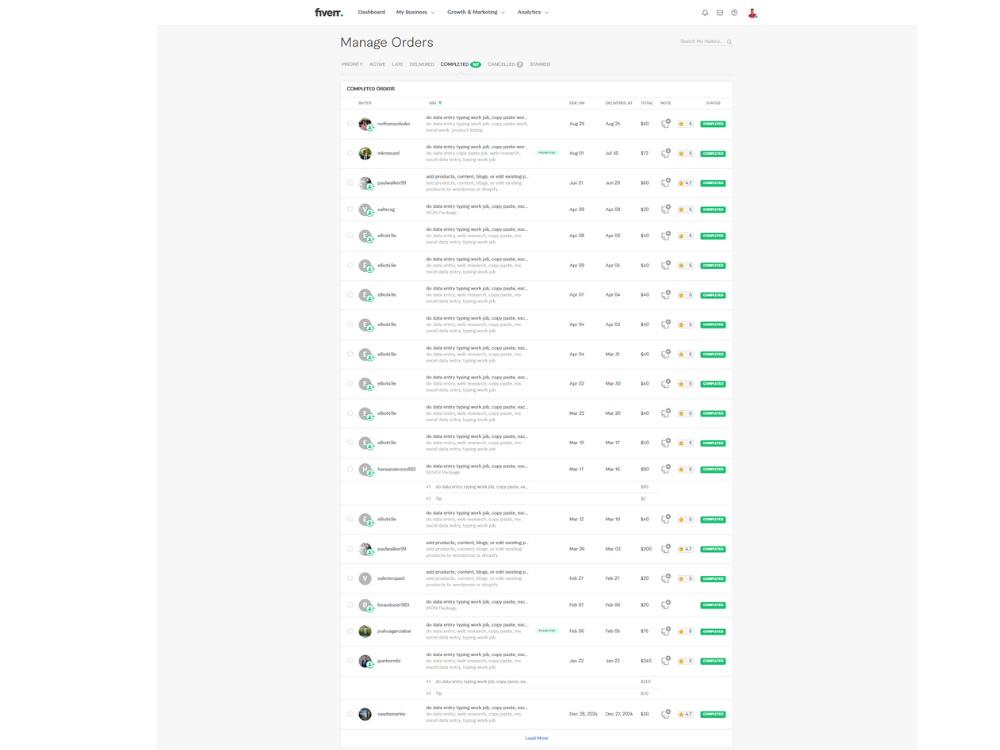The image size is (1000, 750).
Task: Open buyer nothemazibuko's profile name
Action: pyautogui.click(x=393, y=124)
